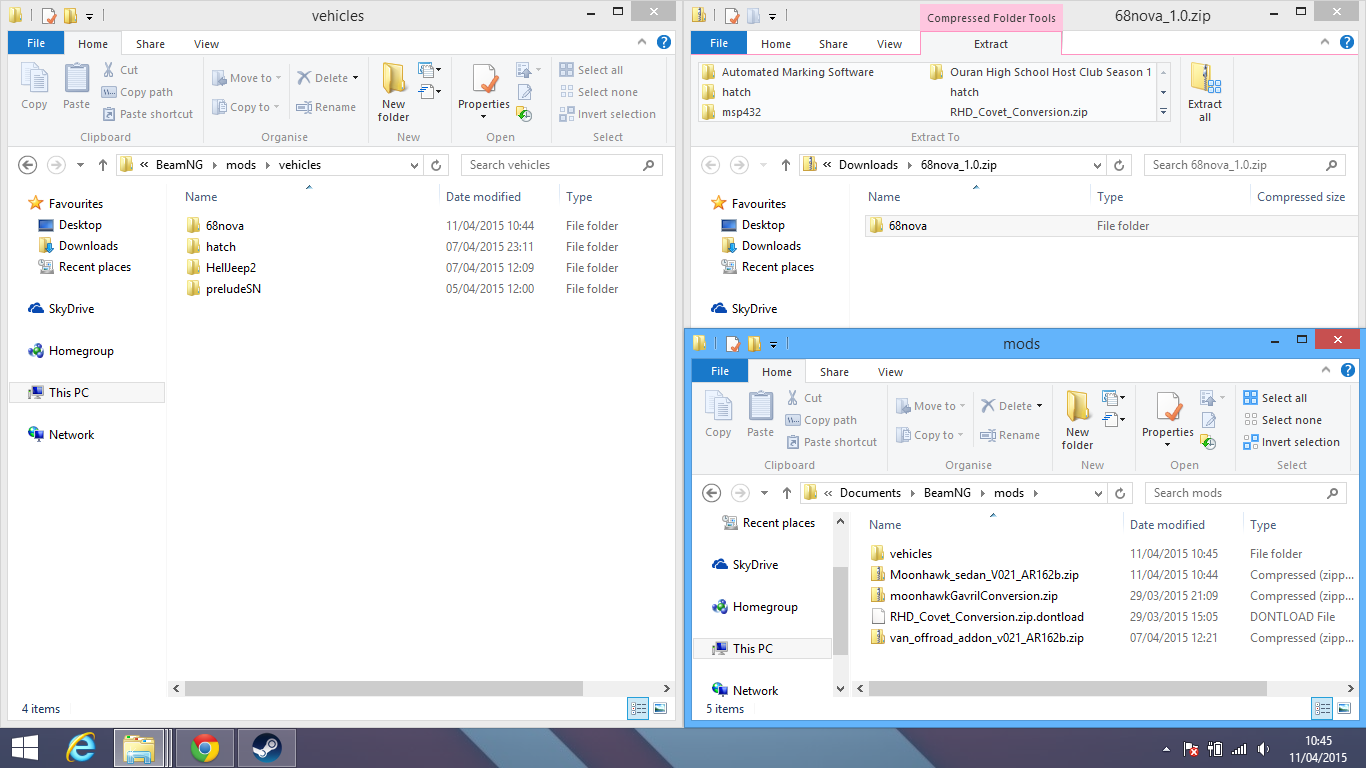Click File Explorer icon on the taskbar
The width and height of the screenshot is (1366, 768).
click(139, 747)
